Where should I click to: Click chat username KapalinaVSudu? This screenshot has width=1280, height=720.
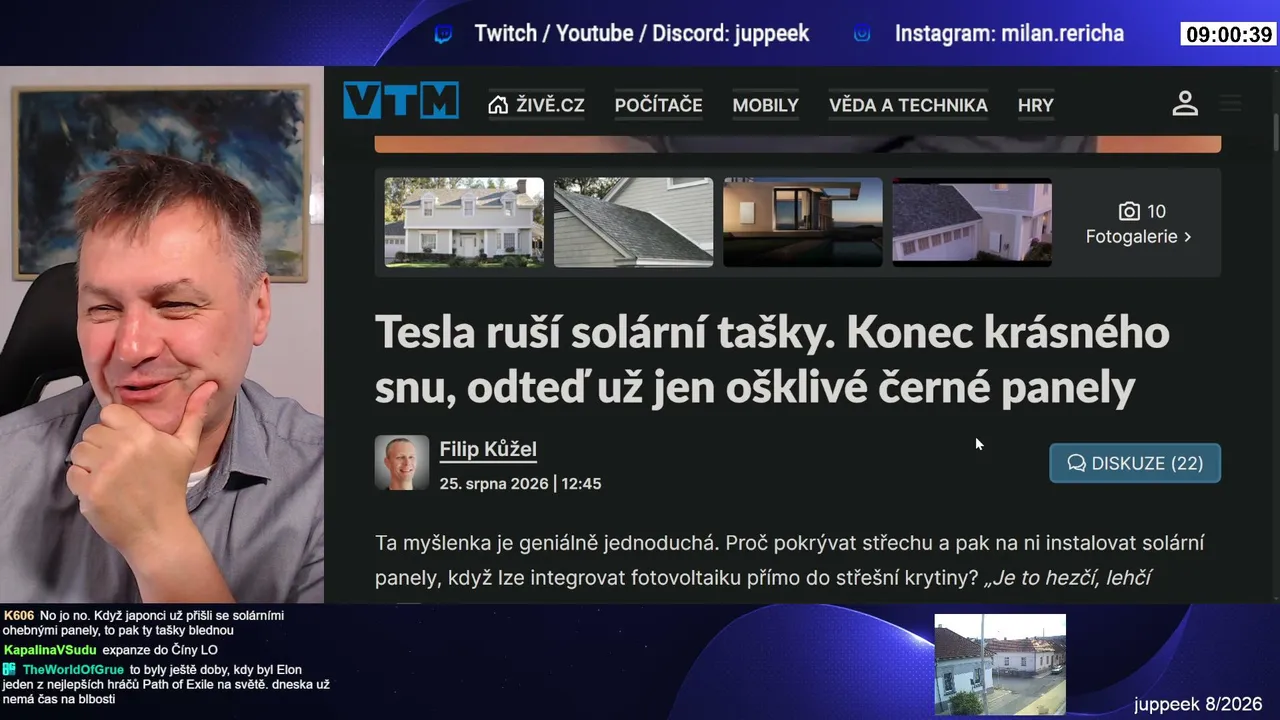50,650
